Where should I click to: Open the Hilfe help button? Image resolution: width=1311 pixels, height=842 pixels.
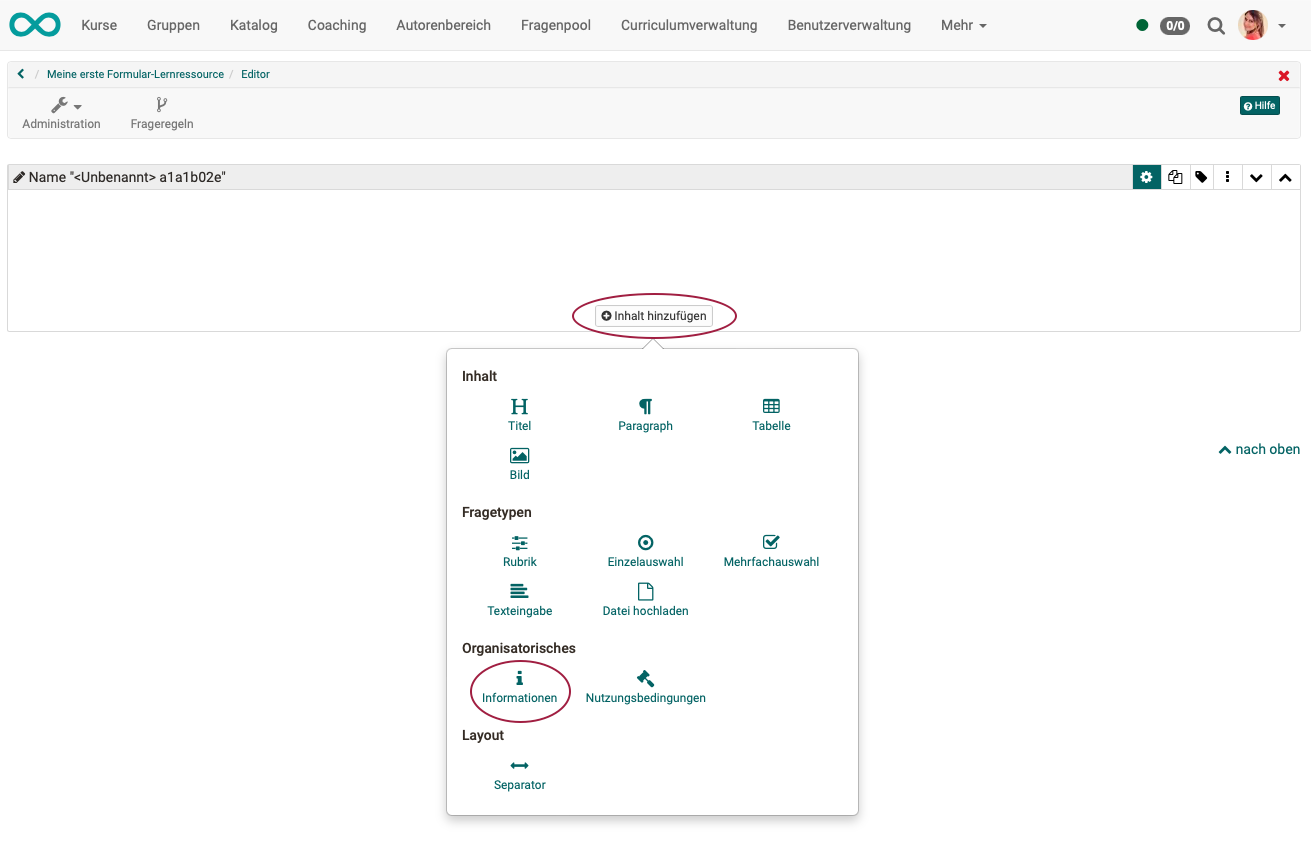coord(1259,106)
